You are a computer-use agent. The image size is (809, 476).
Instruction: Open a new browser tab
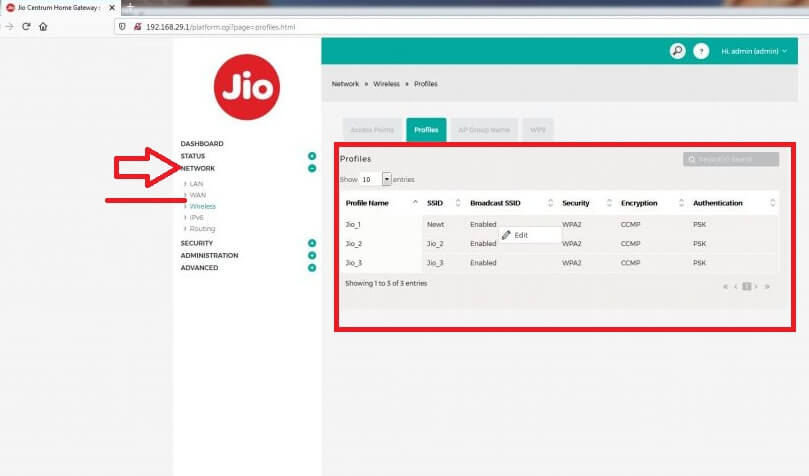click(x=130, y=7)
